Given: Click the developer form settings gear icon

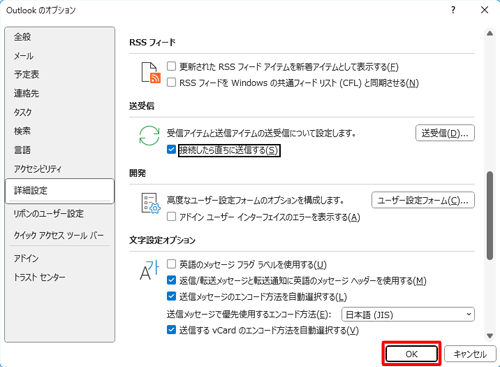Looking at the screenshot, I should pos(151,203).
